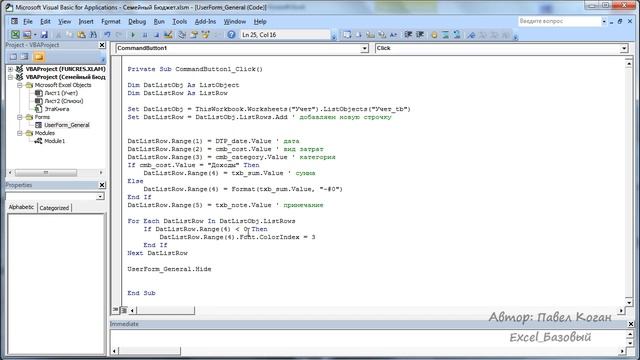
Task: Toggle Design Mode on the toolbar
Action: pyautogui.click(x=168, y=35)
